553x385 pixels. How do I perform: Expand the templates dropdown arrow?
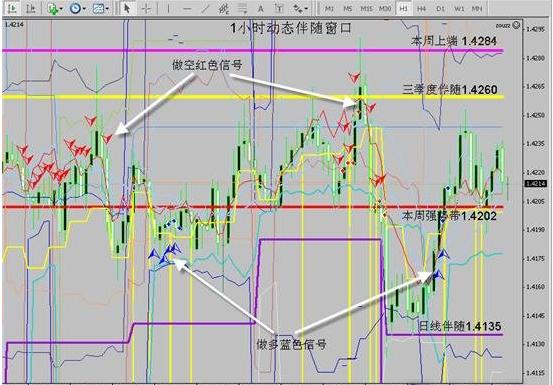(107, 9)
